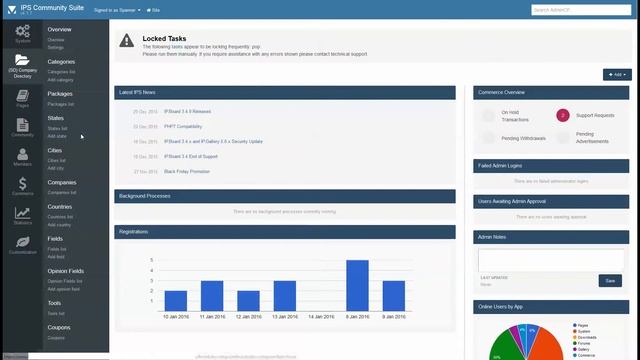This screenshot has width=640, height=360.
Task: Click the Online Users by App header
Action: (x=551, y=307)
